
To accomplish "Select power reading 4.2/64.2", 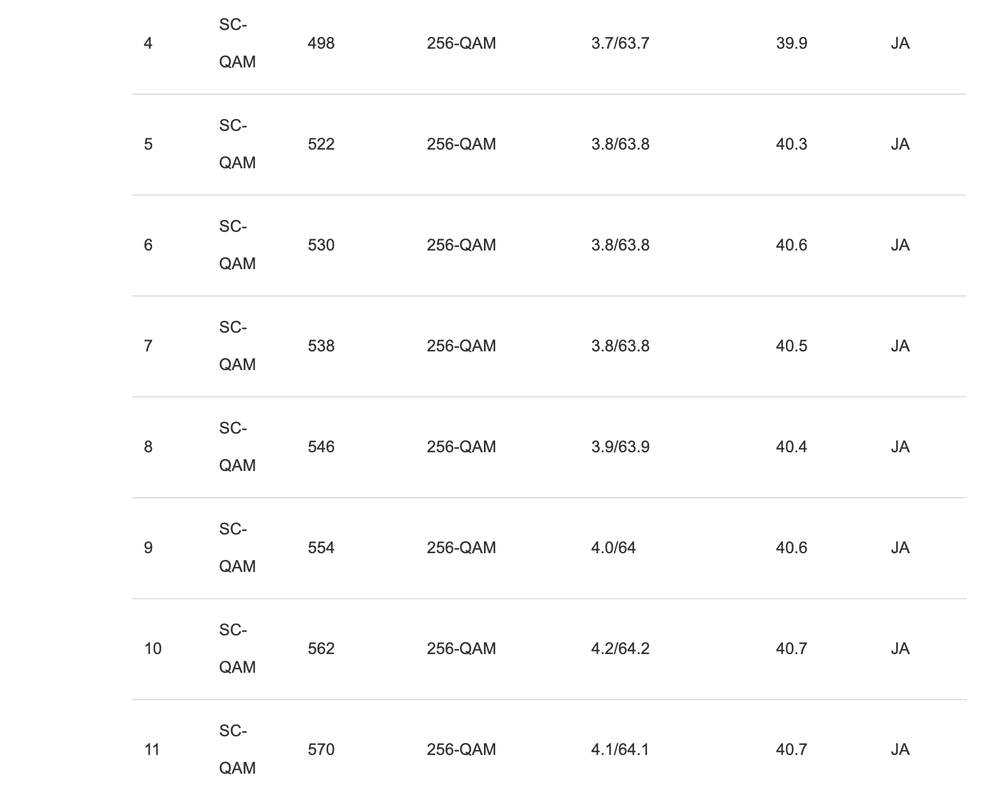I will [x=620, y=650].
